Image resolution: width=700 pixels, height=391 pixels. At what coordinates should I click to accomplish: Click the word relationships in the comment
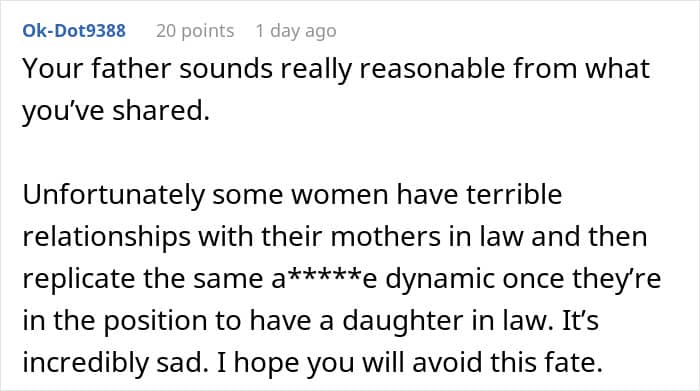point(106,237)
